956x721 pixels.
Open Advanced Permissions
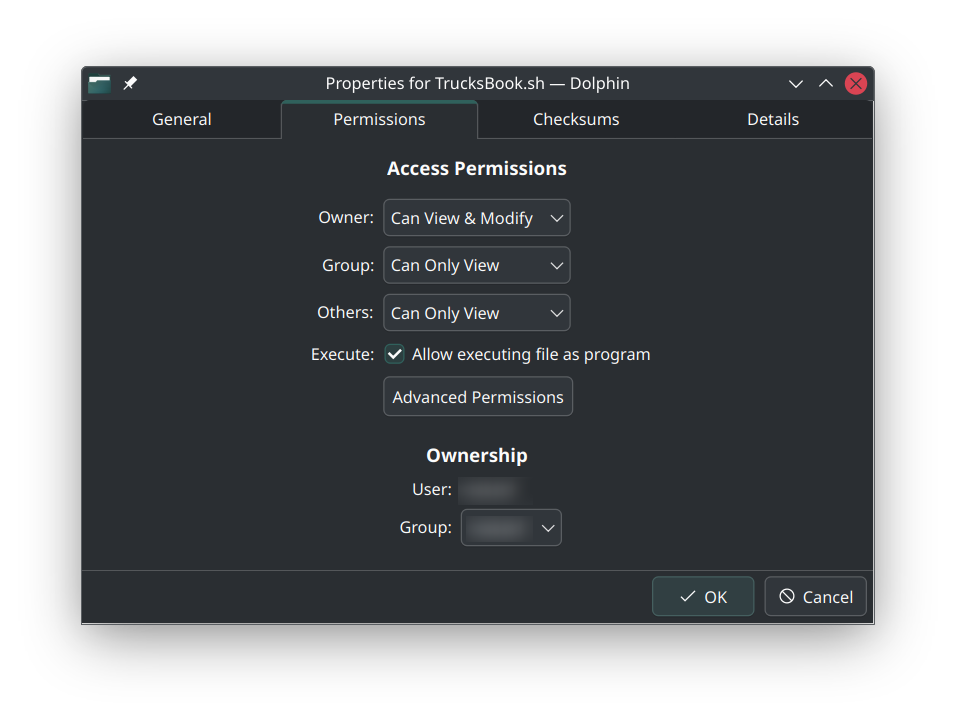[478, 397]
